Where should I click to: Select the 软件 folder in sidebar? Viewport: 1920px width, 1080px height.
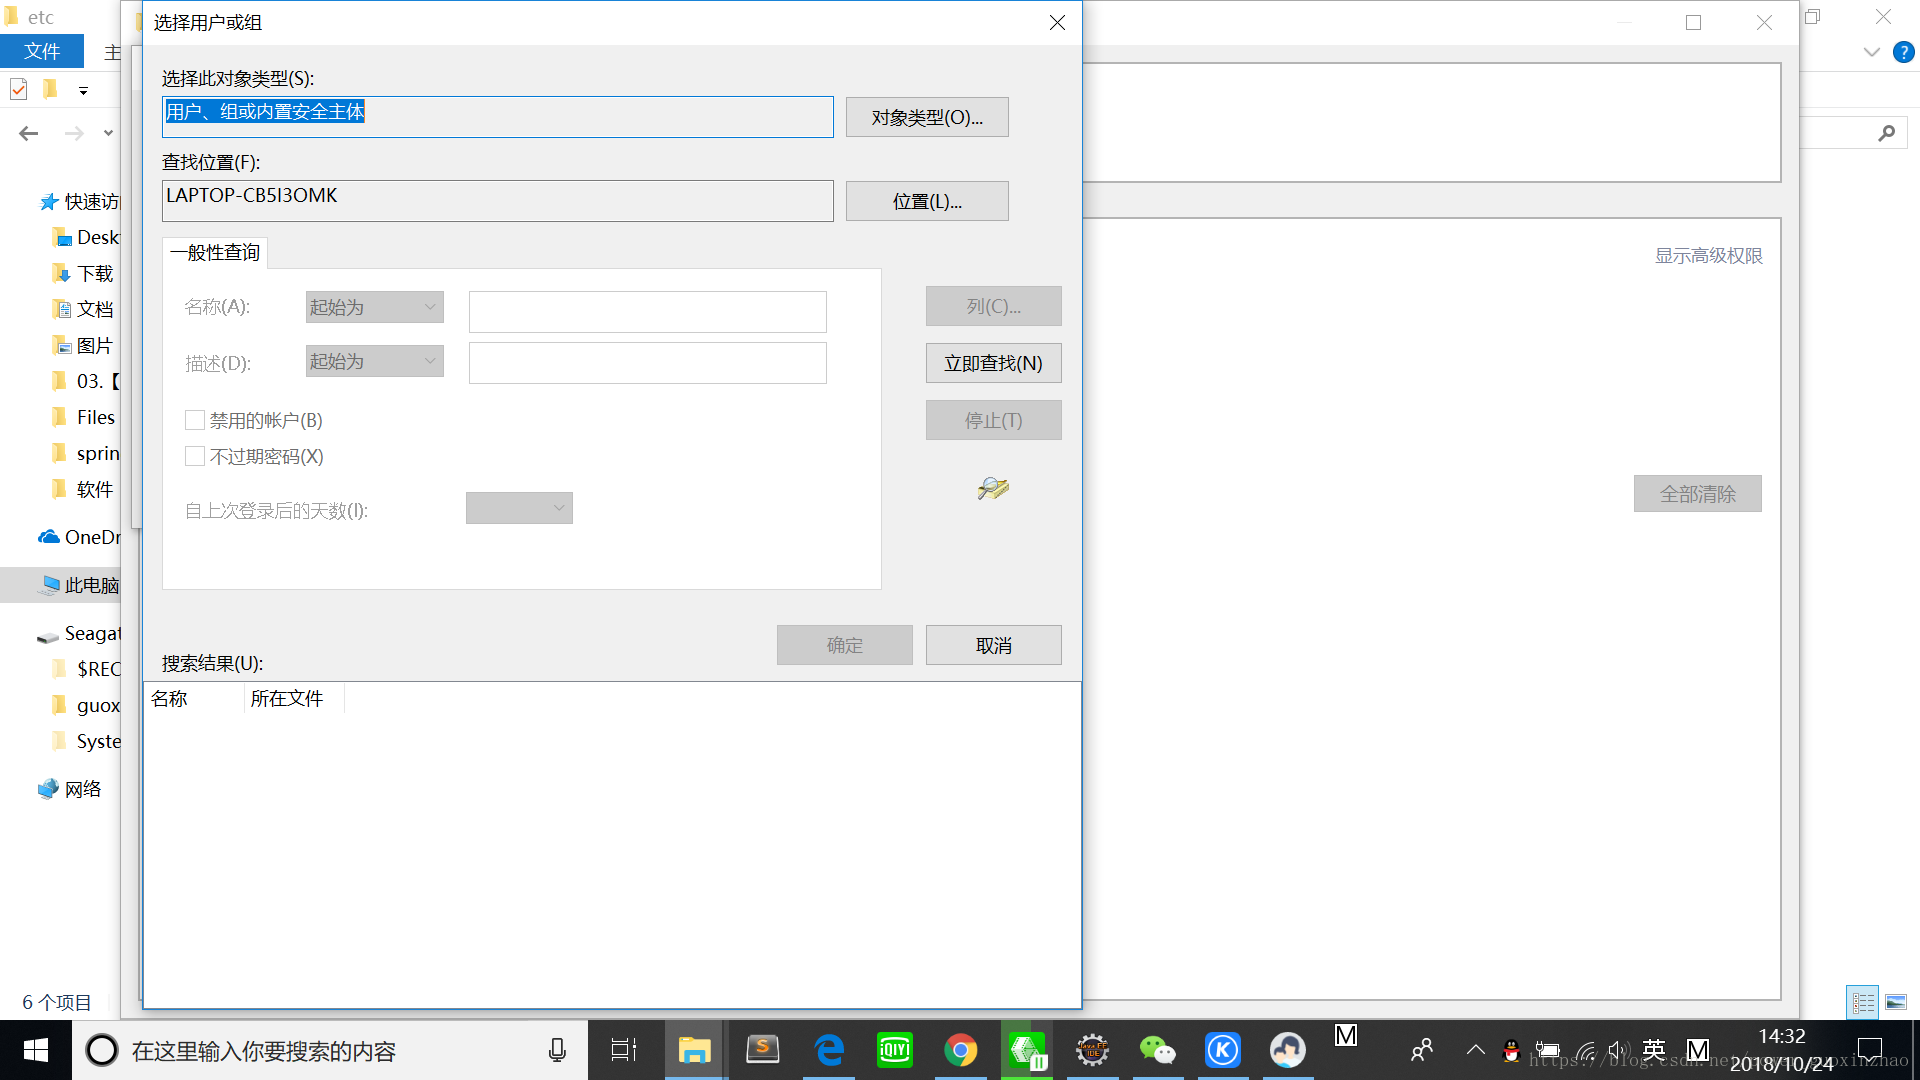(82, 490)
